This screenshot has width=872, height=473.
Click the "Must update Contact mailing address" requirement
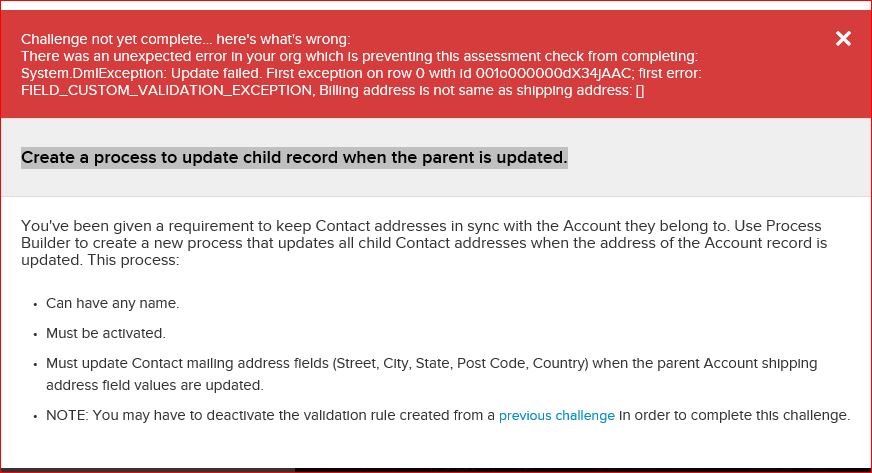[190, 363]
